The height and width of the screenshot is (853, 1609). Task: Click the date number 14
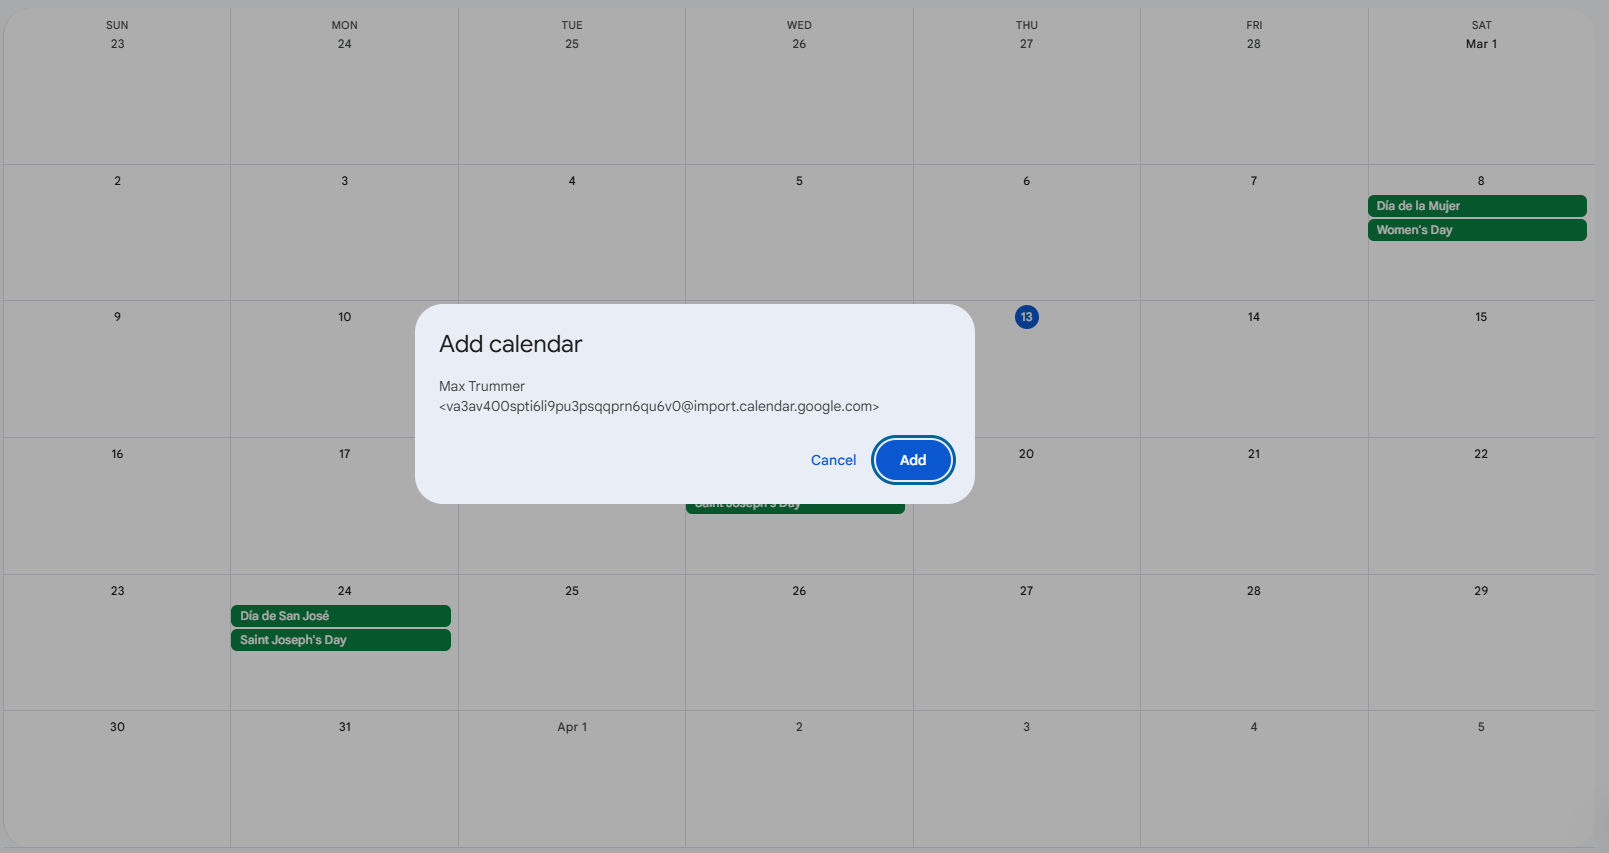pyautogui.click(x=1253, y=317)
